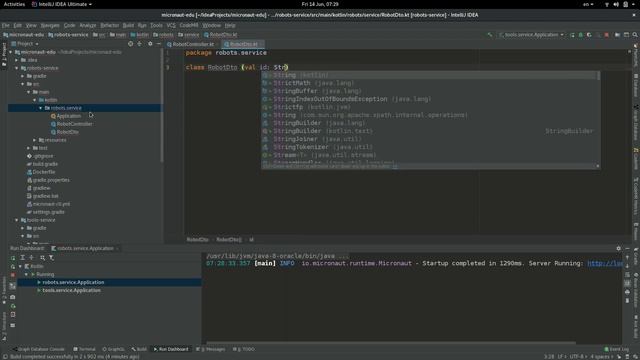Expand the gradle folder under robots-service
The image size is (640, 360).
[x=23, y=76]
